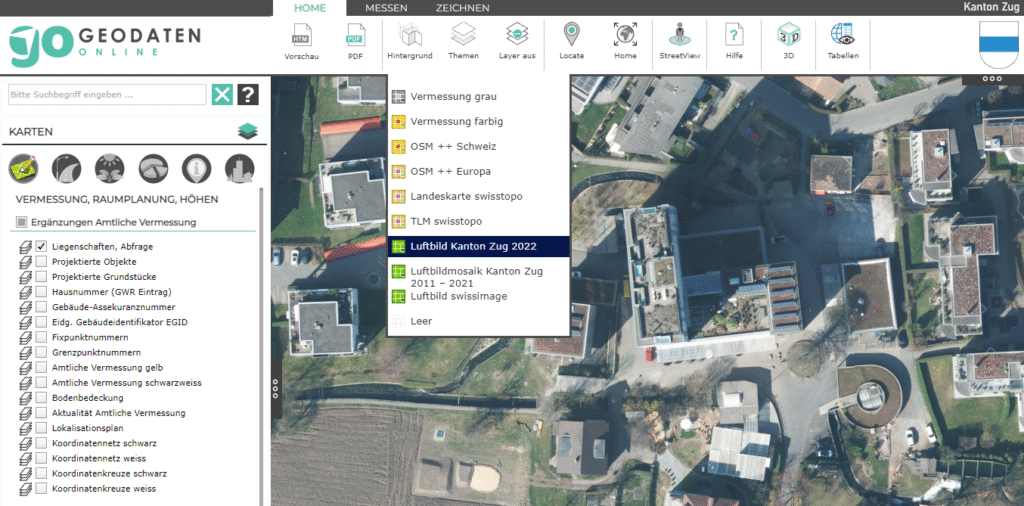The image size is (1024, 506).
Task: Enable Projektierte Objekte checkbox
Action: (42, 261)
